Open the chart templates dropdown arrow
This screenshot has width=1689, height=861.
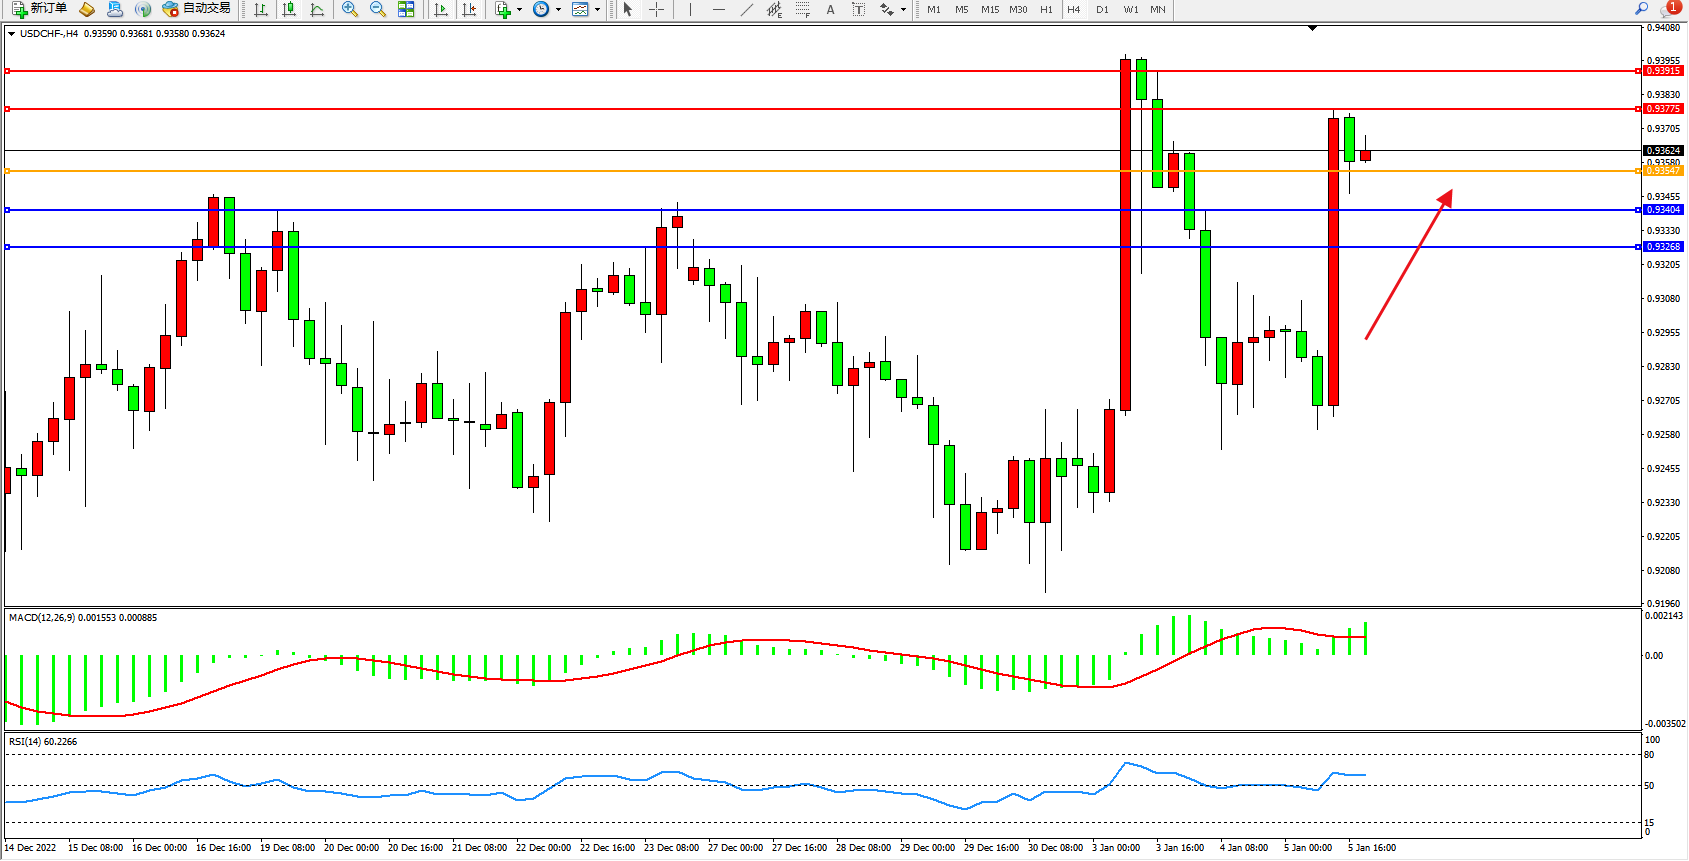tap(597, 10)
